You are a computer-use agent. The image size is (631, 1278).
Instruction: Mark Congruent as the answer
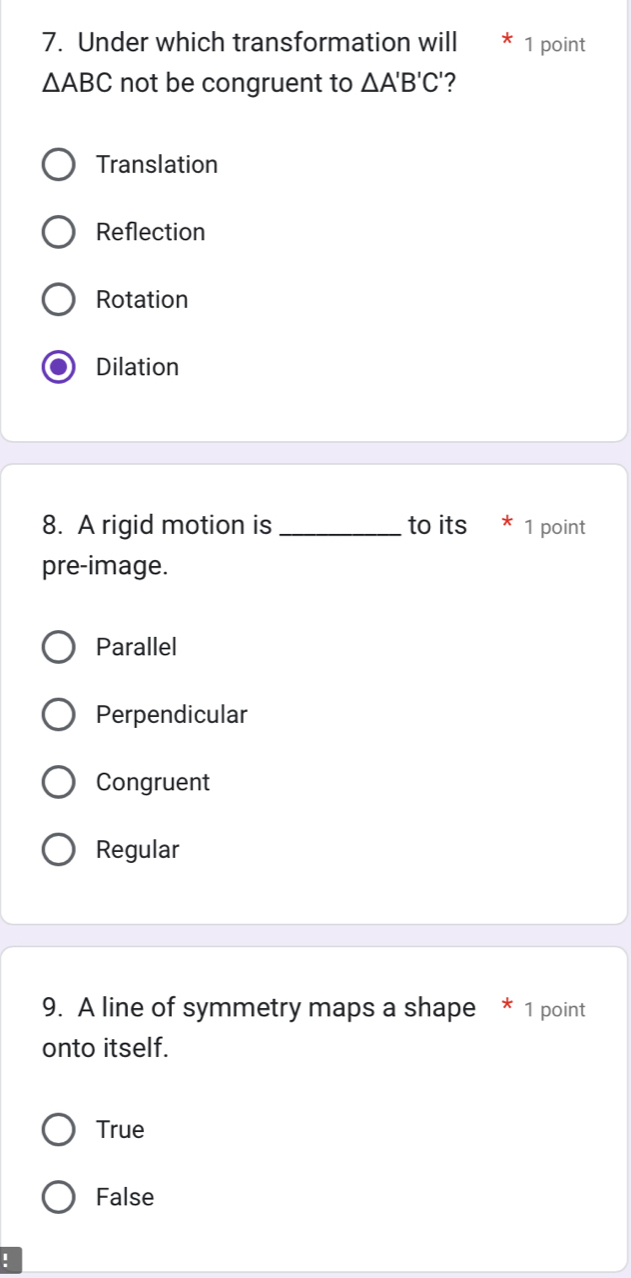pos(59,783)
